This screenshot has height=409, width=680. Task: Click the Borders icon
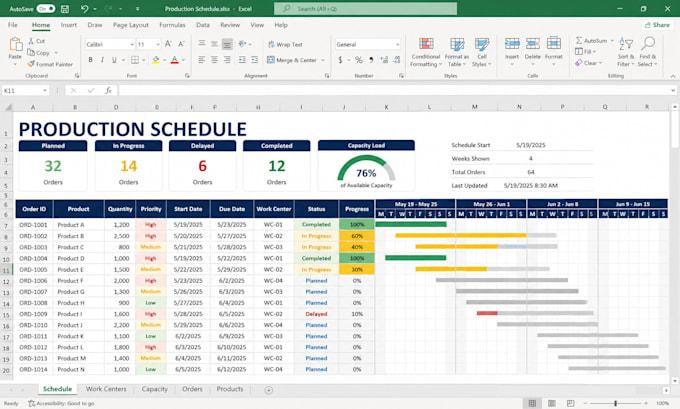pyautogui.click(x=135, y=60)
